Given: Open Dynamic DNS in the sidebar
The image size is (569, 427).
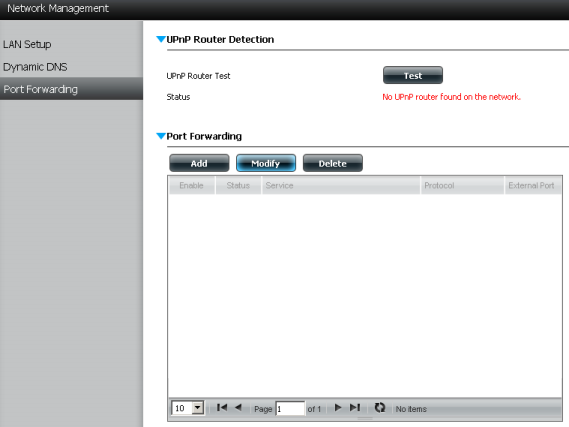Looking at the screenshot, I should [x=35, y=67].
